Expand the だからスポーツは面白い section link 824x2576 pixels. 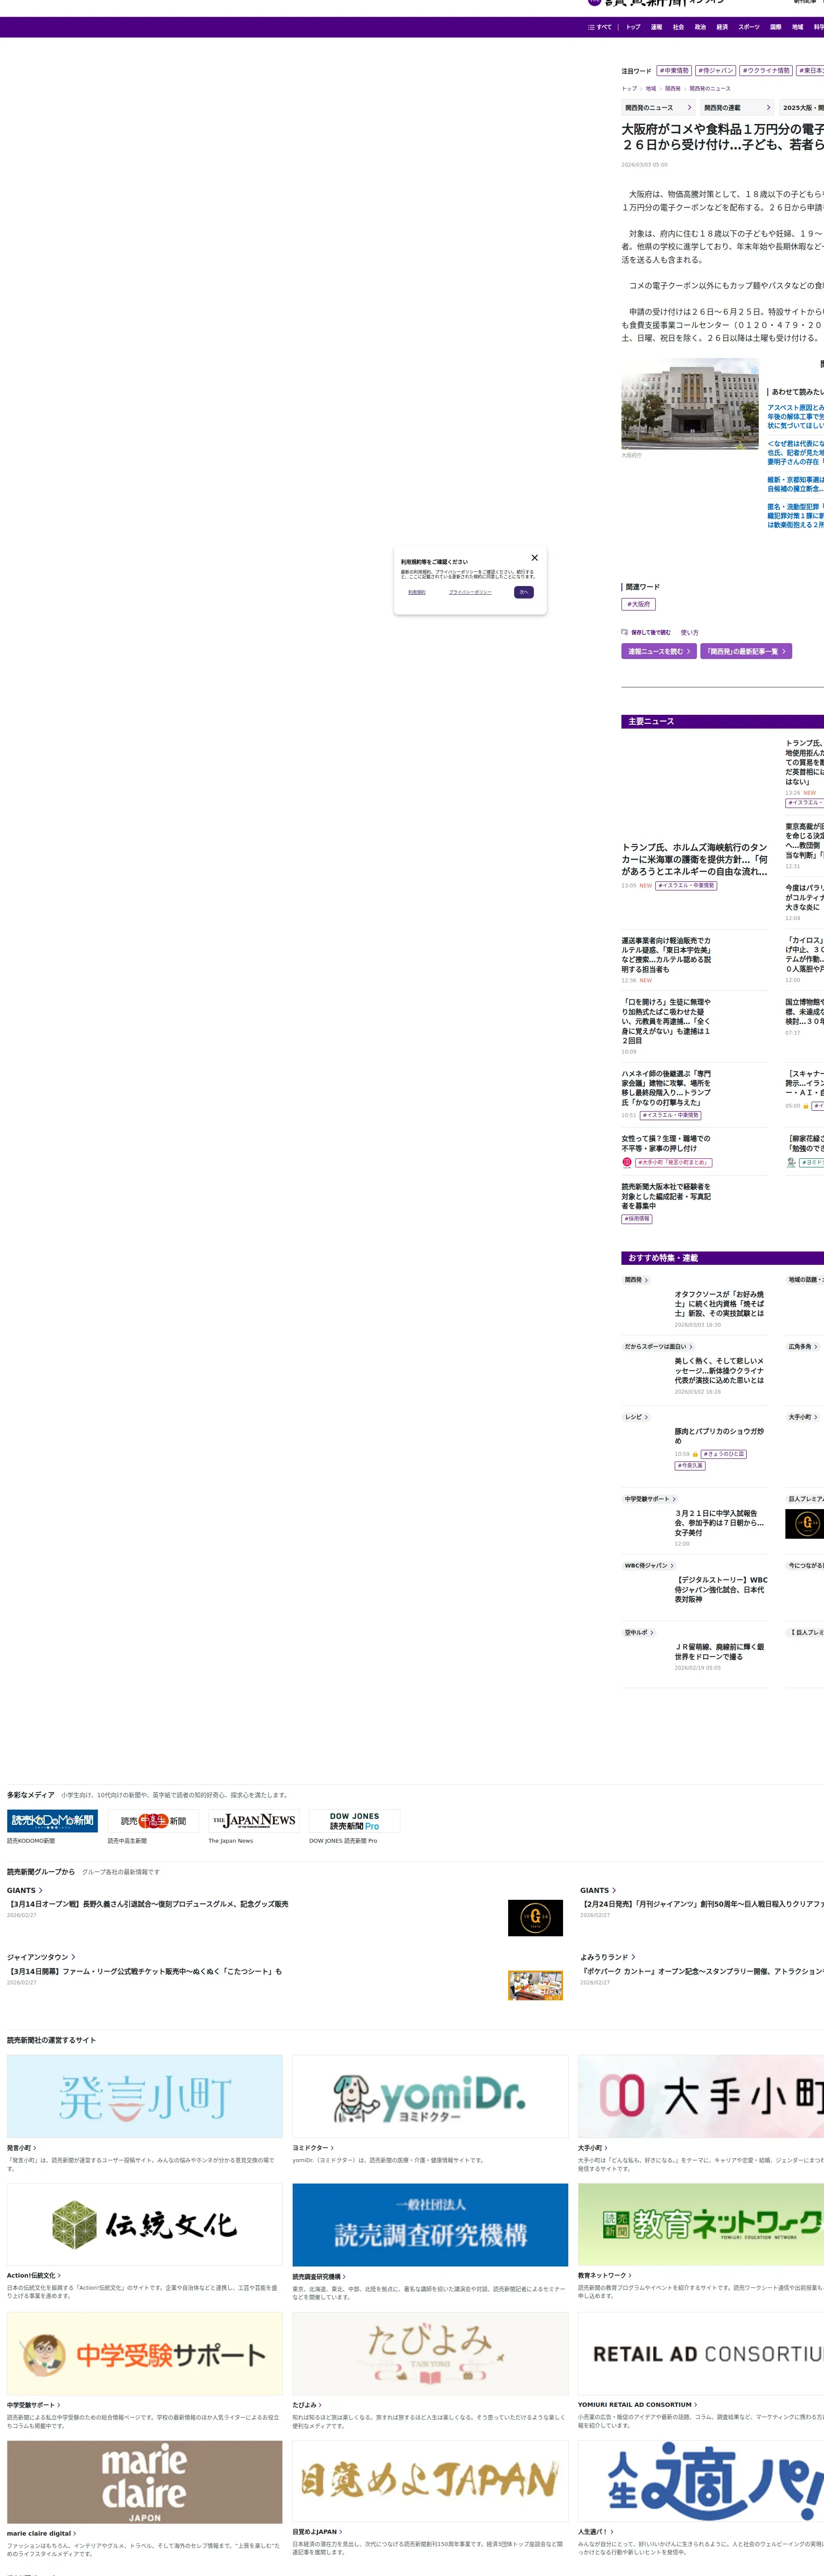click(x=659, y=1346)
